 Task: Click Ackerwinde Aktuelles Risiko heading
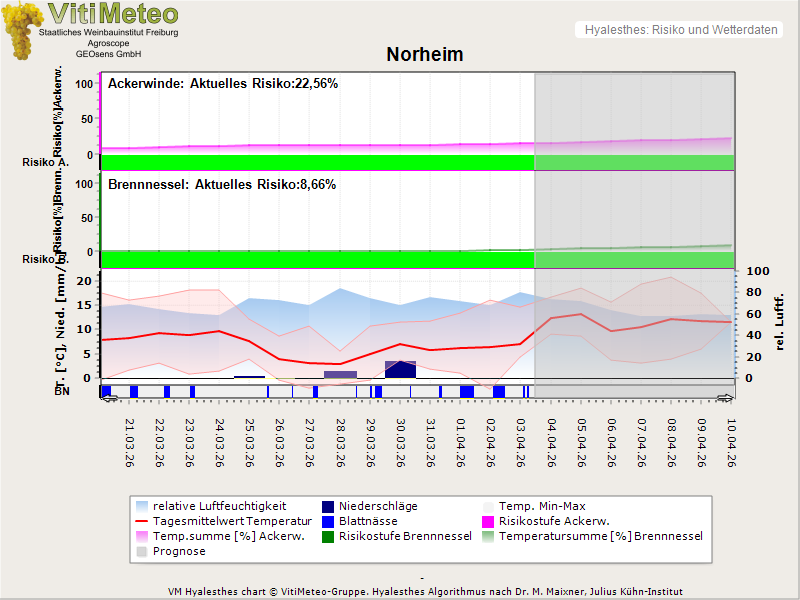pos(223,84)
